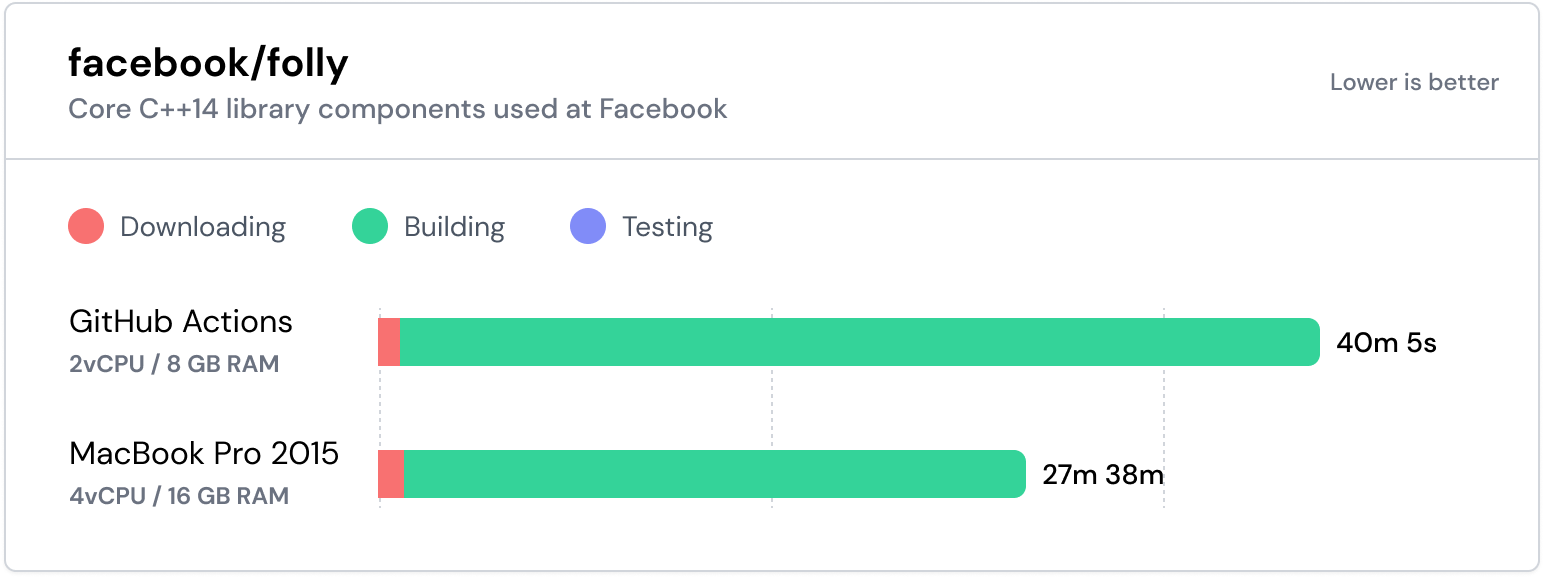
Task: Click the 27m 38m duration label
Action: coord(1102,475)
